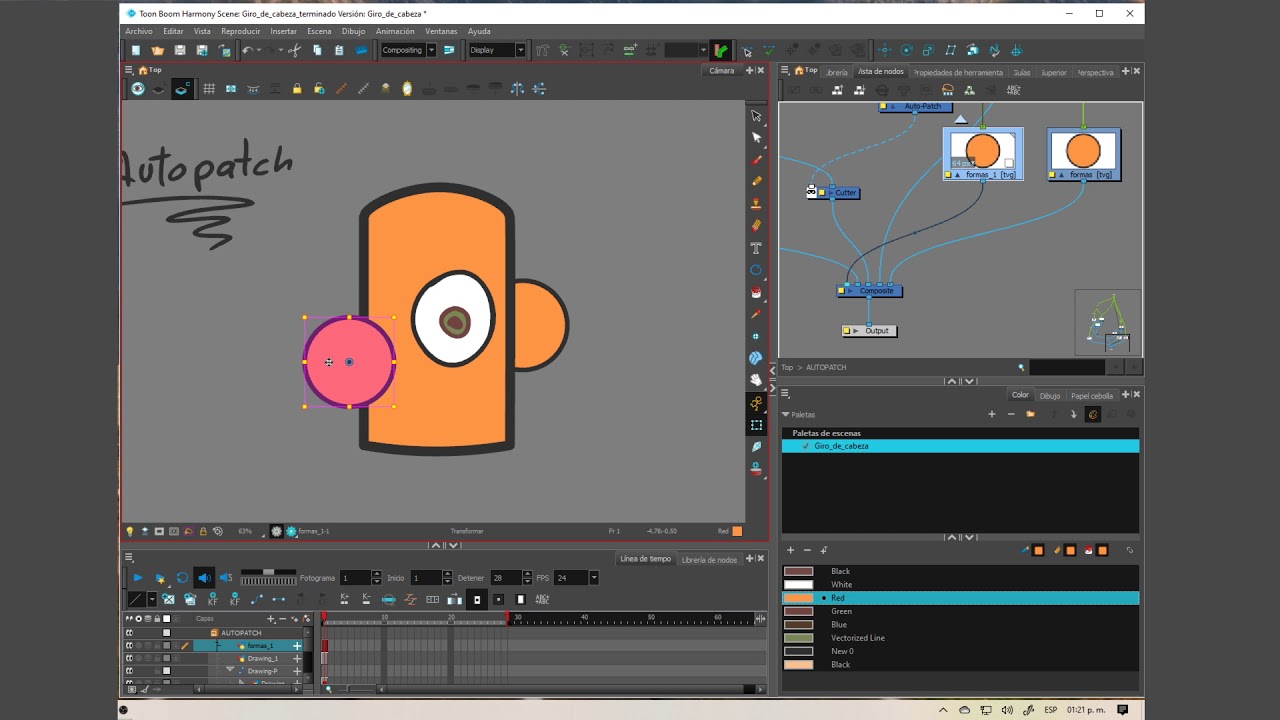Click the Paste clipboard icon
This screenshot has height=720, width=1280.
pyautogui.click(x=339, y=50)
